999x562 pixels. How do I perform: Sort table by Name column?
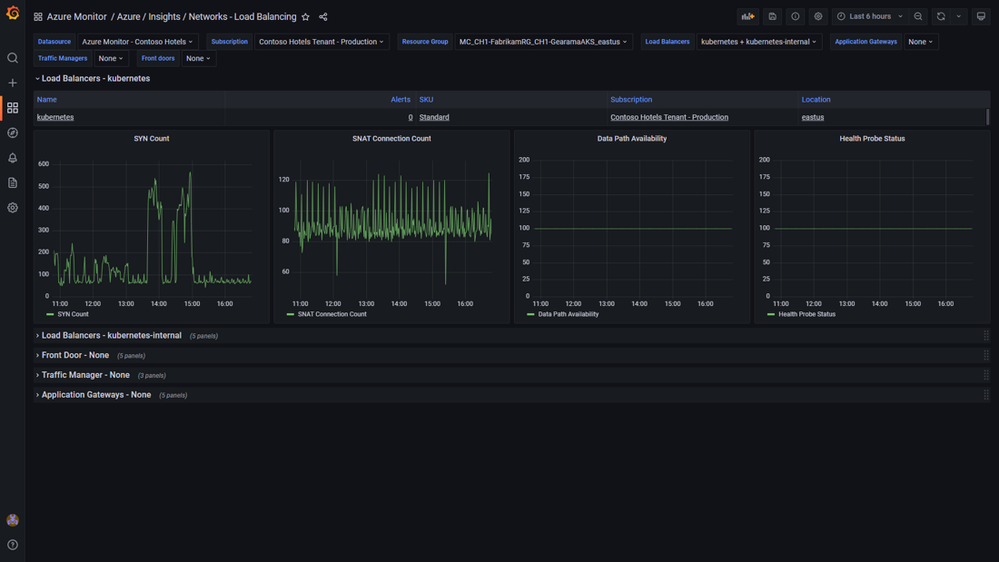[x=47, y=99]
